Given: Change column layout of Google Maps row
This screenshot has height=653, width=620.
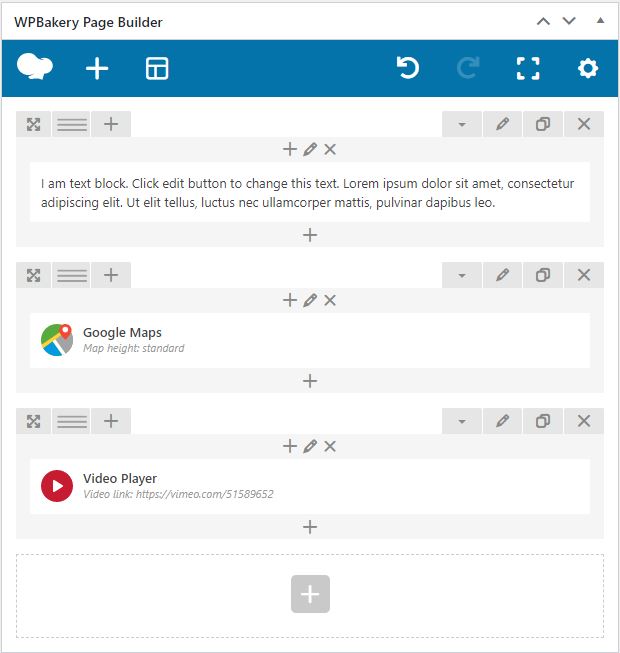Looking at the screenshot, I should 72,275.
